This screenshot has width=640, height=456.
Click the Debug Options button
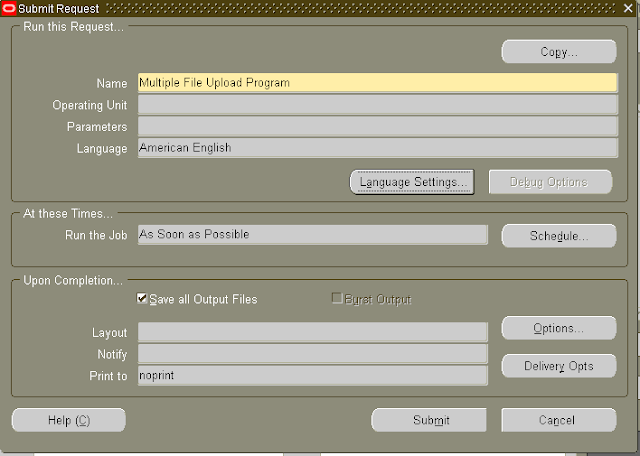(x=550, y=182)
